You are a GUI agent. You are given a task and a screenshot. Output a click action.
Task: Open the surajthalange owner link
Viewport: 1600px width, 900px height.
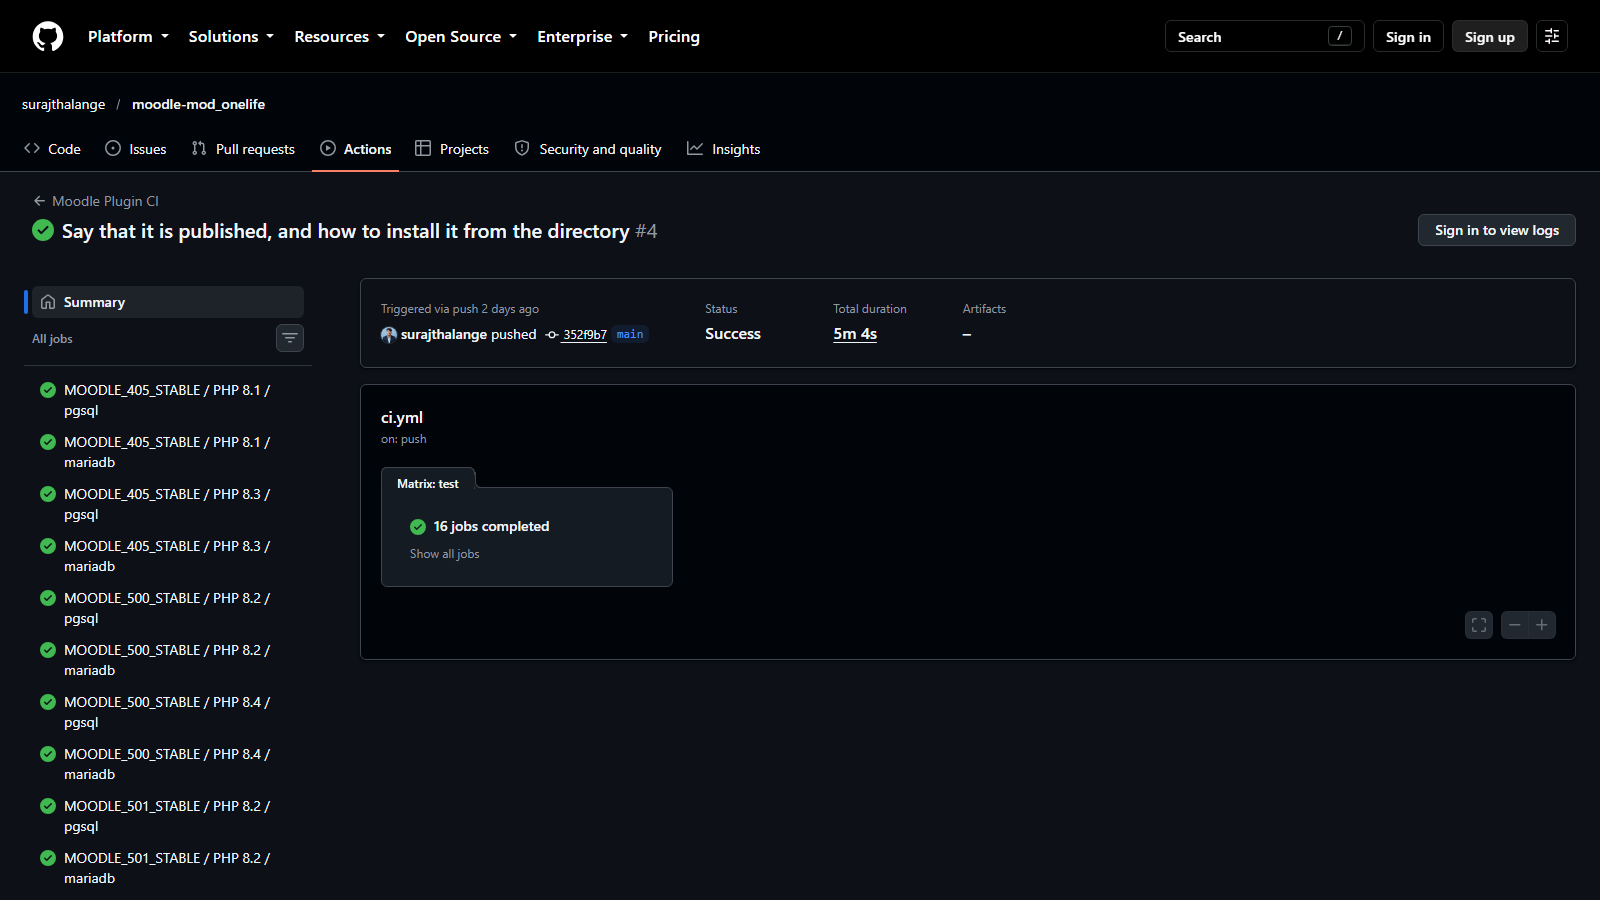[x=64, y=104]
